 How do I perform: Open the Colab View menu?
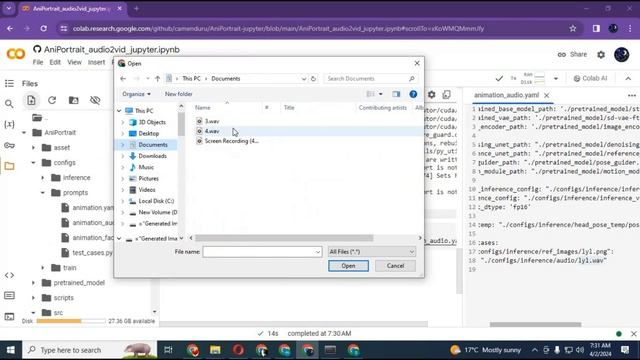[x=74, y=62]
